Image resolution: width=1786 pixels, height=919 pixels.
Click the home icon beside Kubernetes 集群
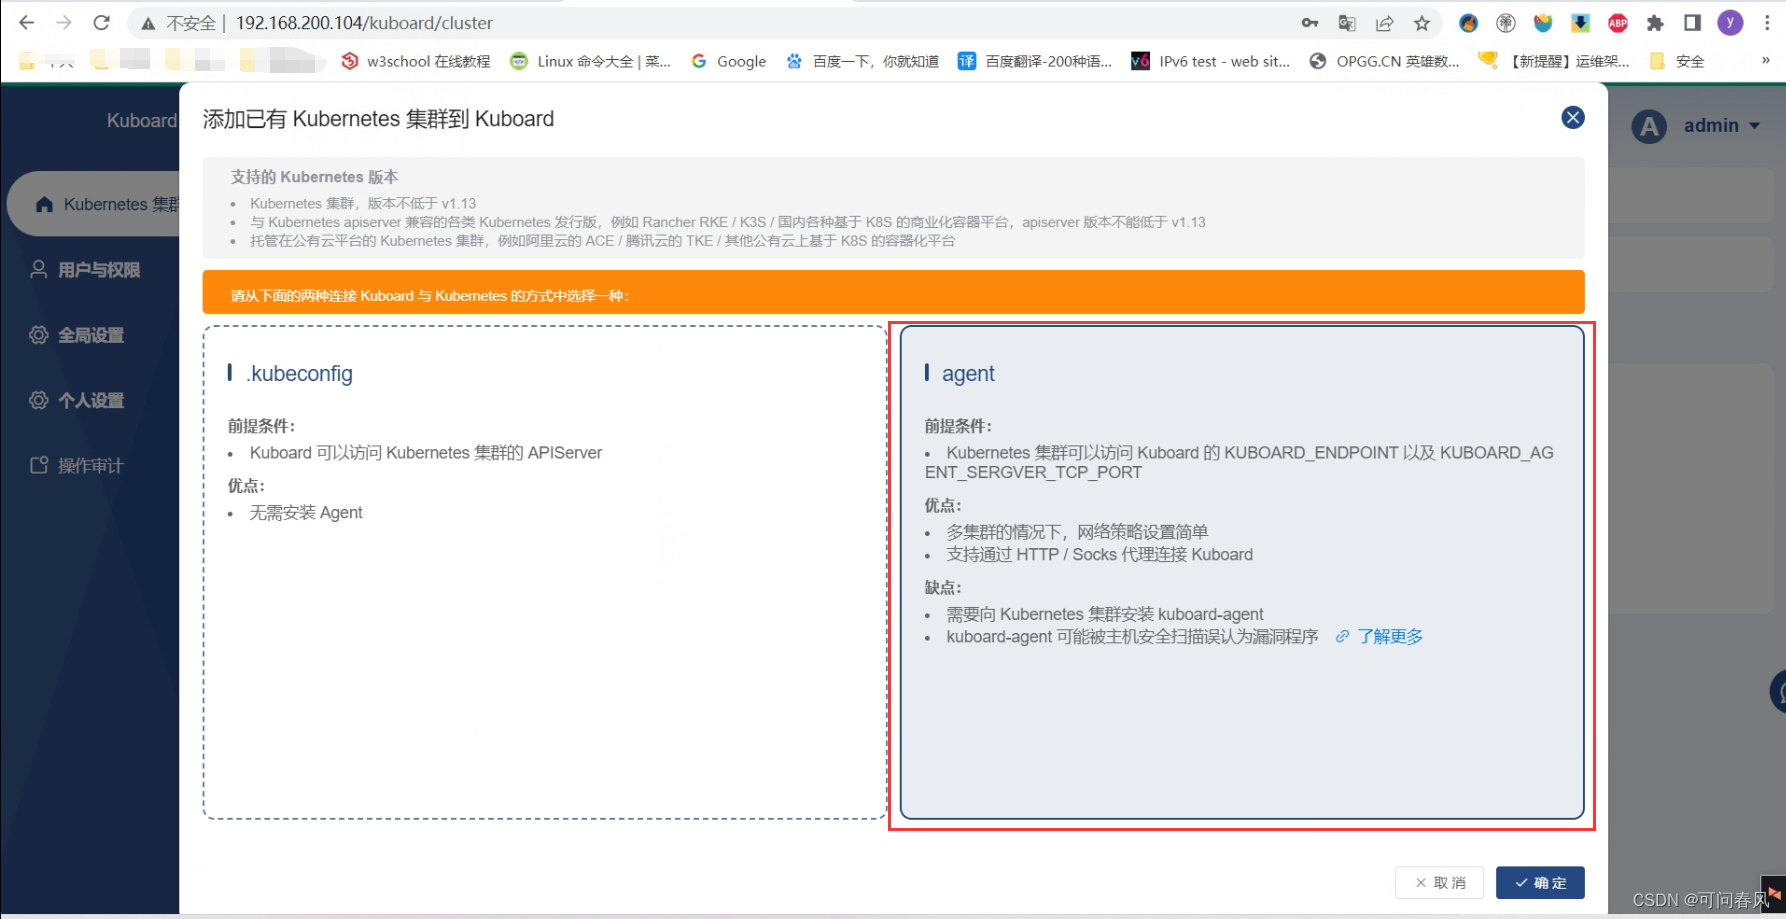pos(44,204)
